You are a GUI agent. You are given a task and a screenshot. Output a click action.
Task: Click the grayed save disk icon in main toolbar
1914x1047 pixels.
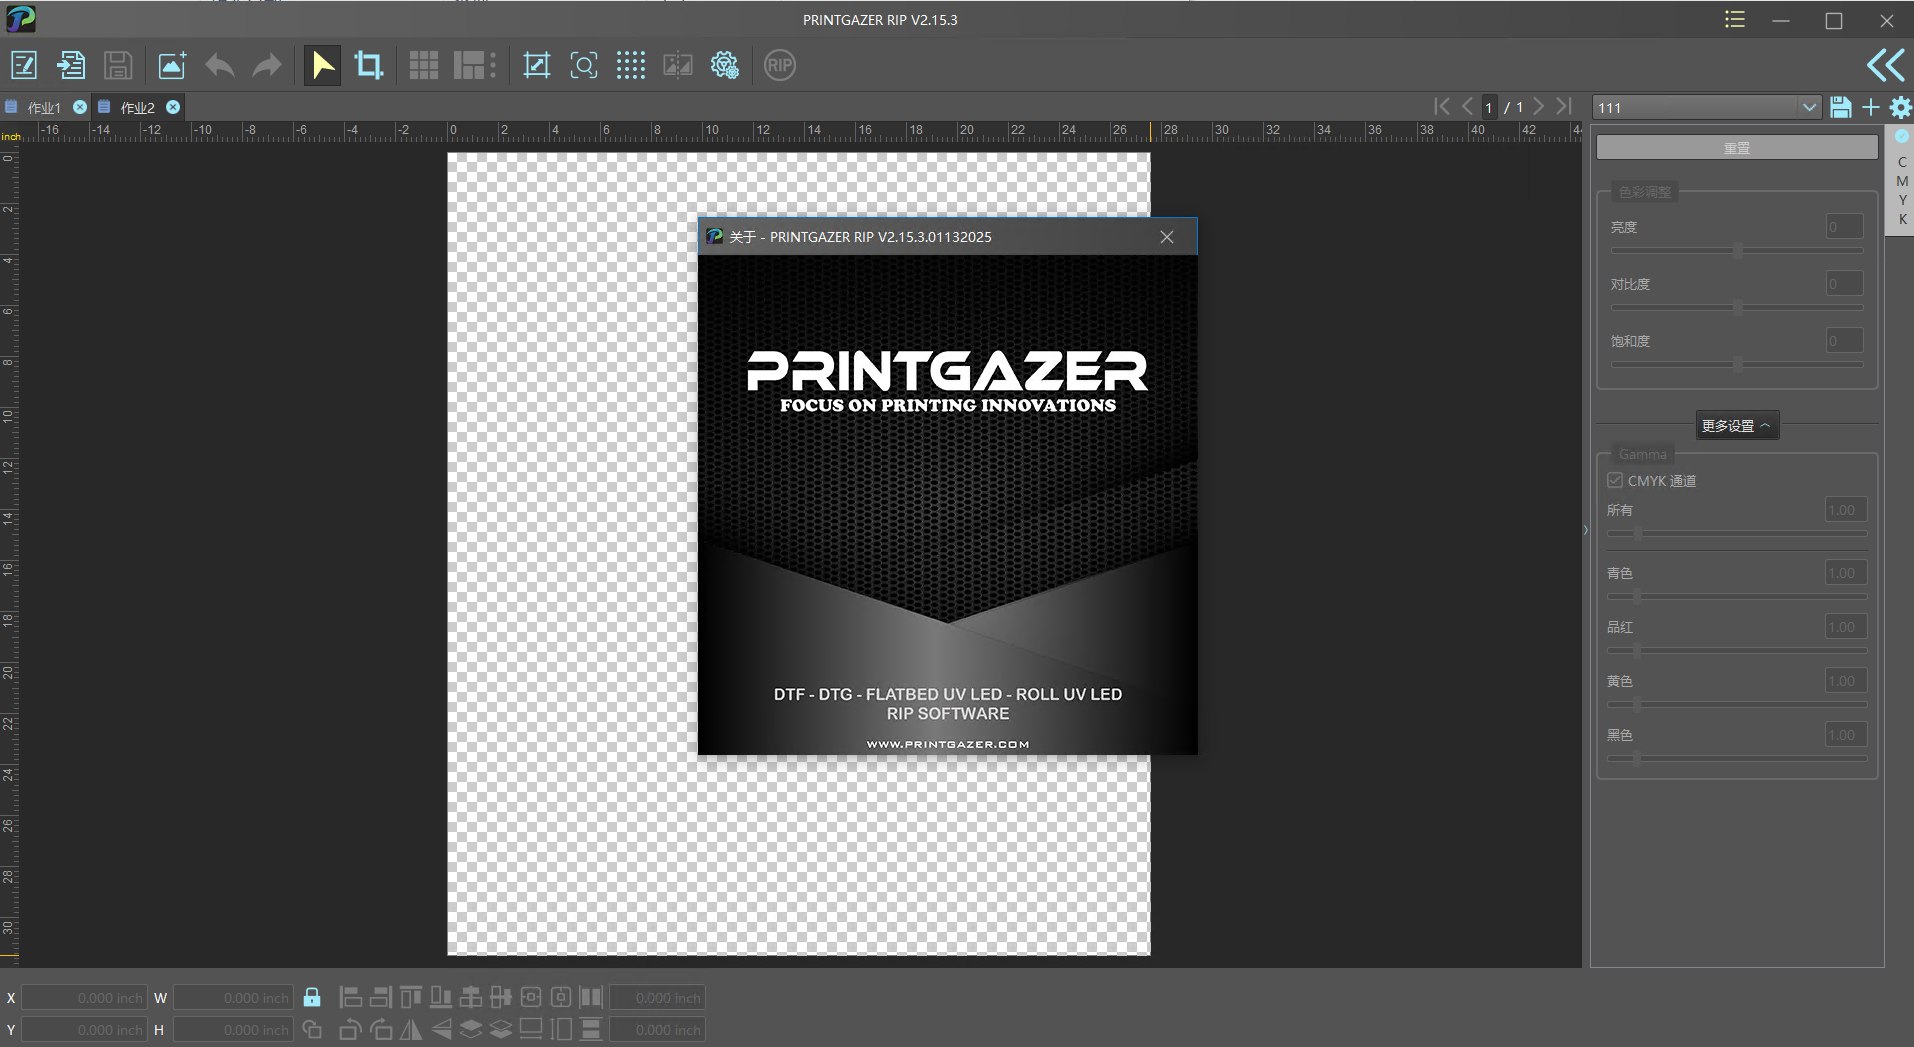(x=118, y=66)
